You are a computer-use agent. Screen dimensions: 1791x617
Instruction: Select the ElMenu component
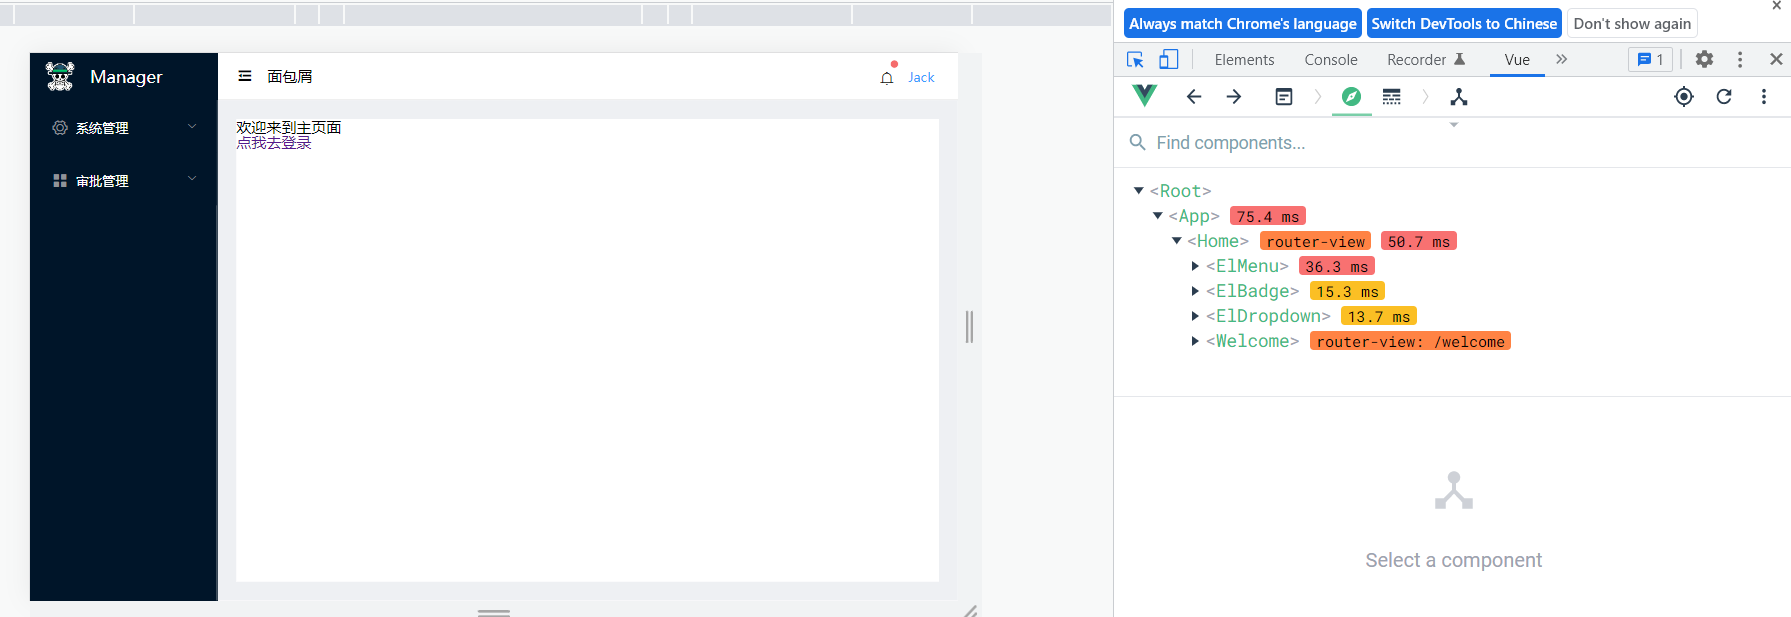[x=1247, y=266]
